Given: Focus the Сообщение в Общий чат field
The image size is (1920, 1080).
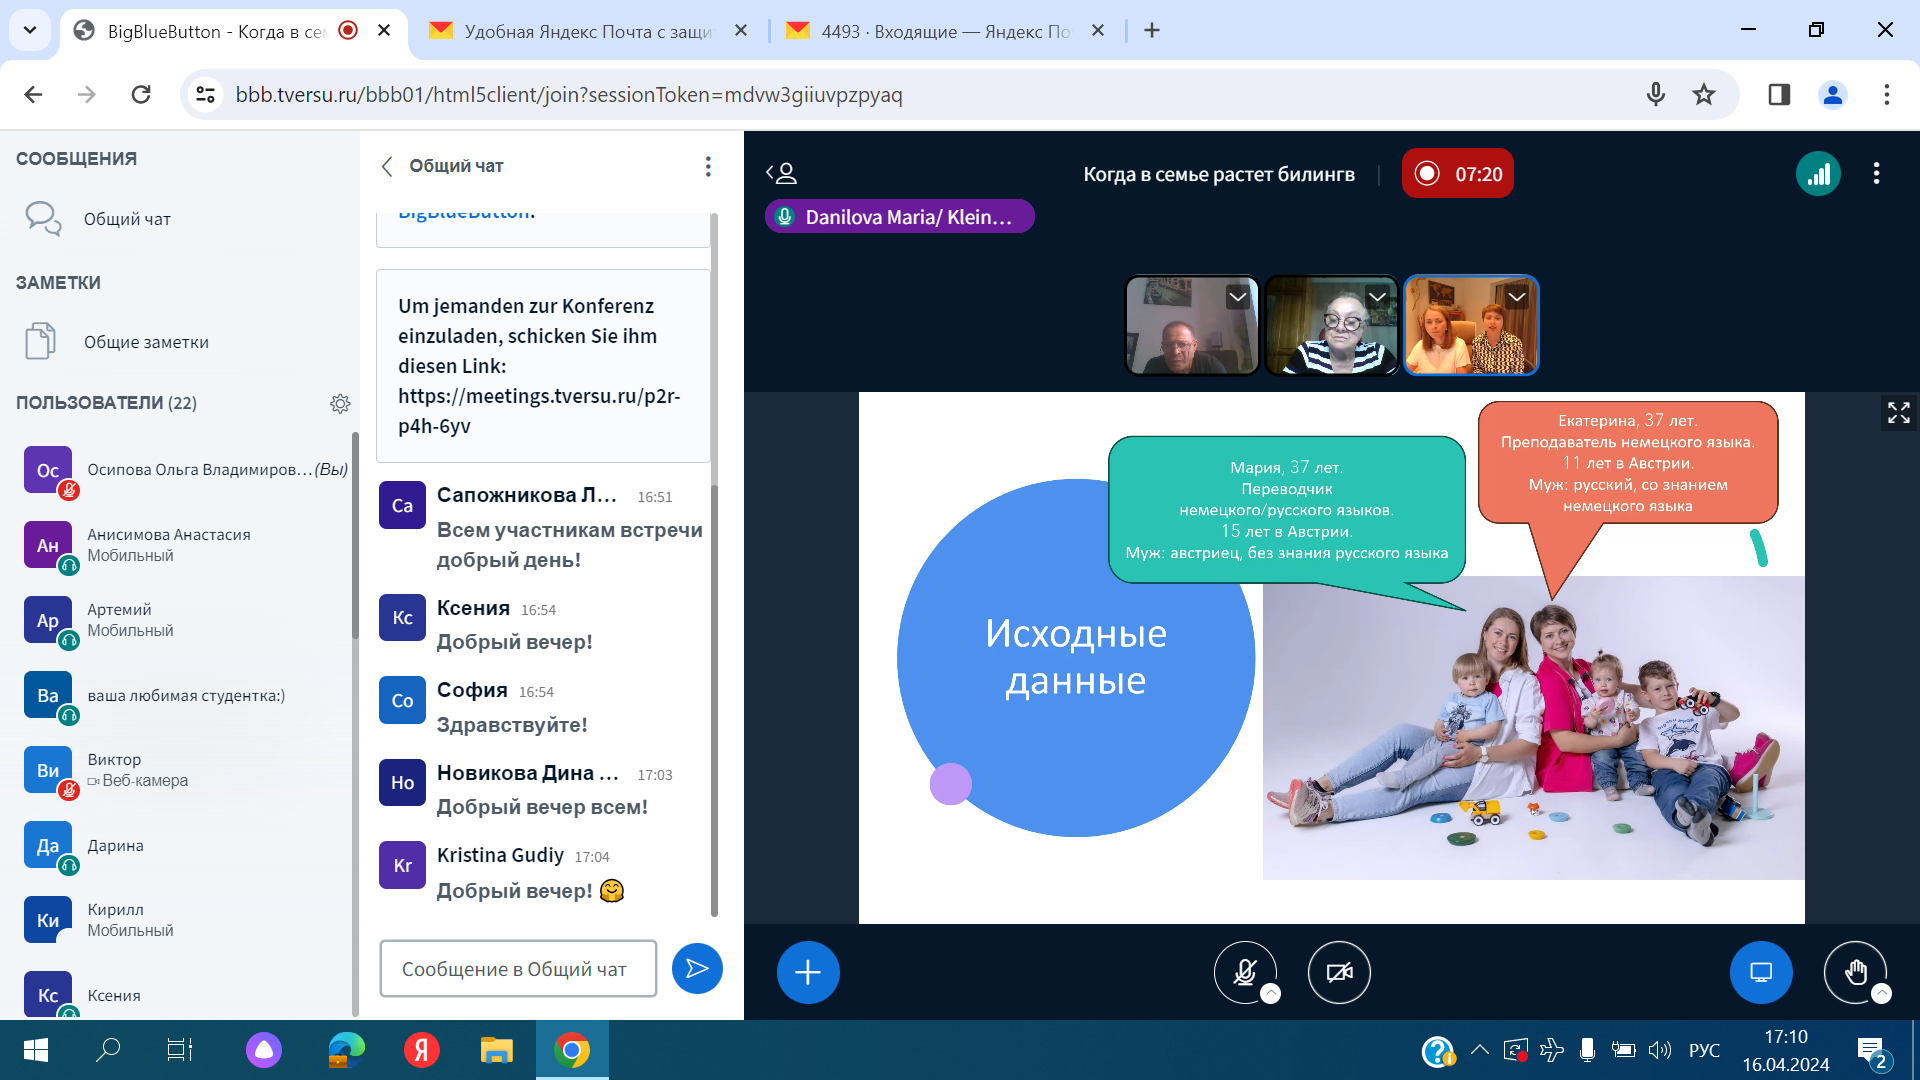Looking at the screenshot, I should point(517,968).
